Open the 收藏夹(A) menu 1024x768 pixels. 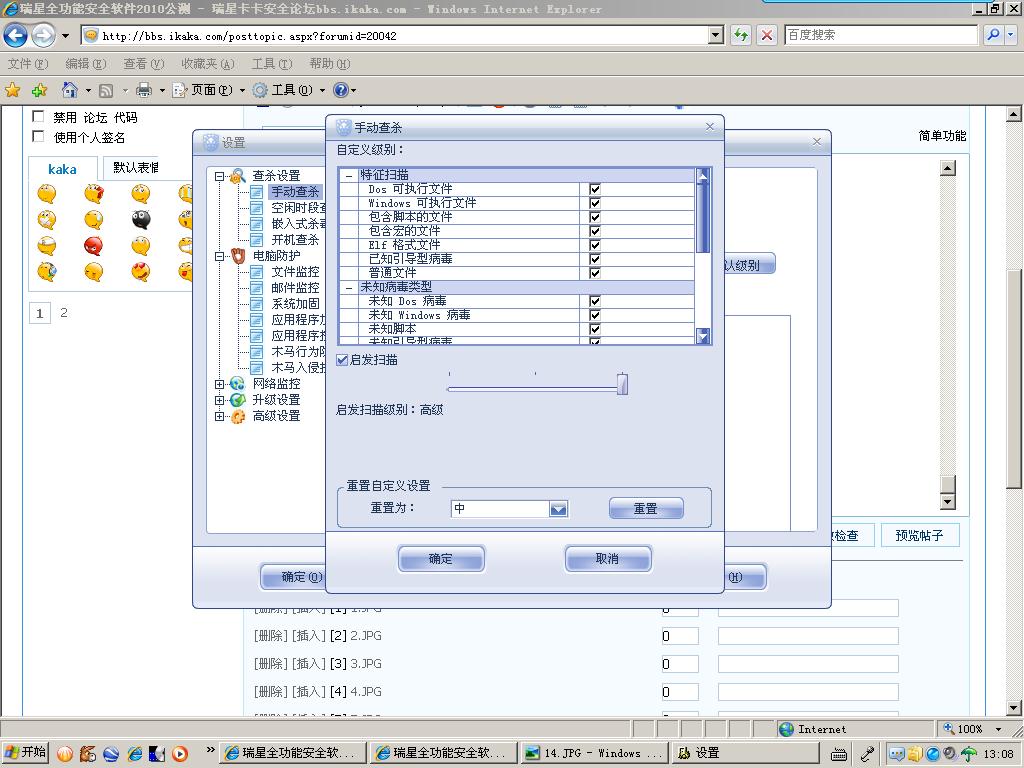(x=208, y=63)
